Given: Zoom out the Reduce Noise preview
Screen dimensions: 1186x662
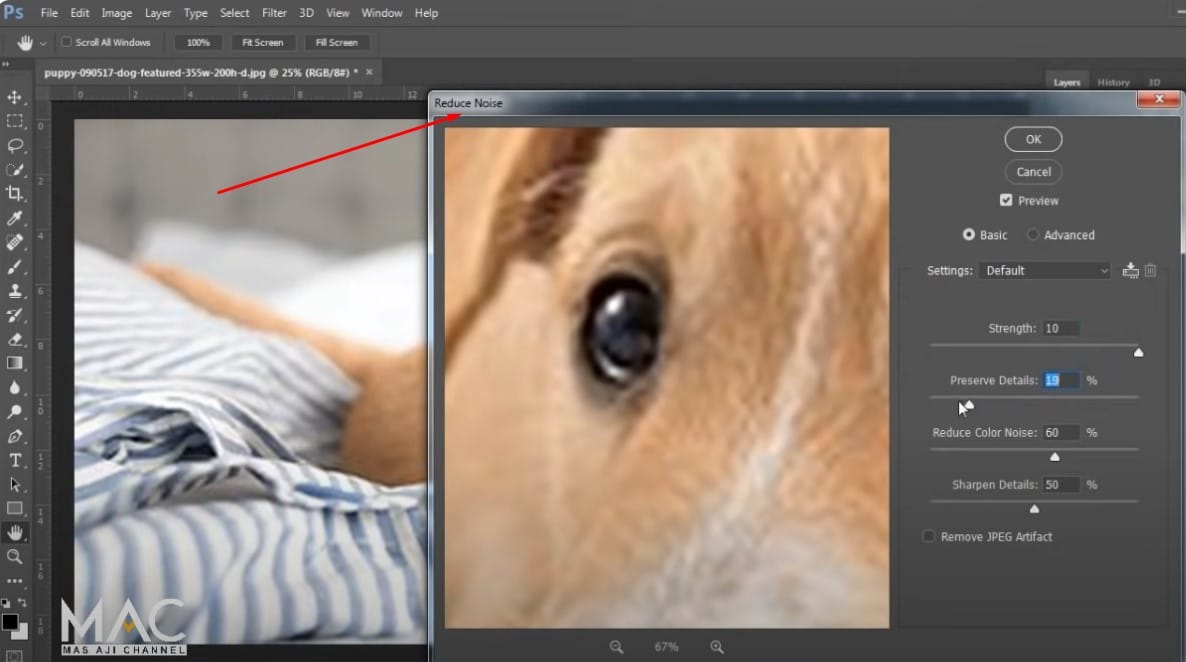Looking at the screenshot, I should [x=616, y=647].
